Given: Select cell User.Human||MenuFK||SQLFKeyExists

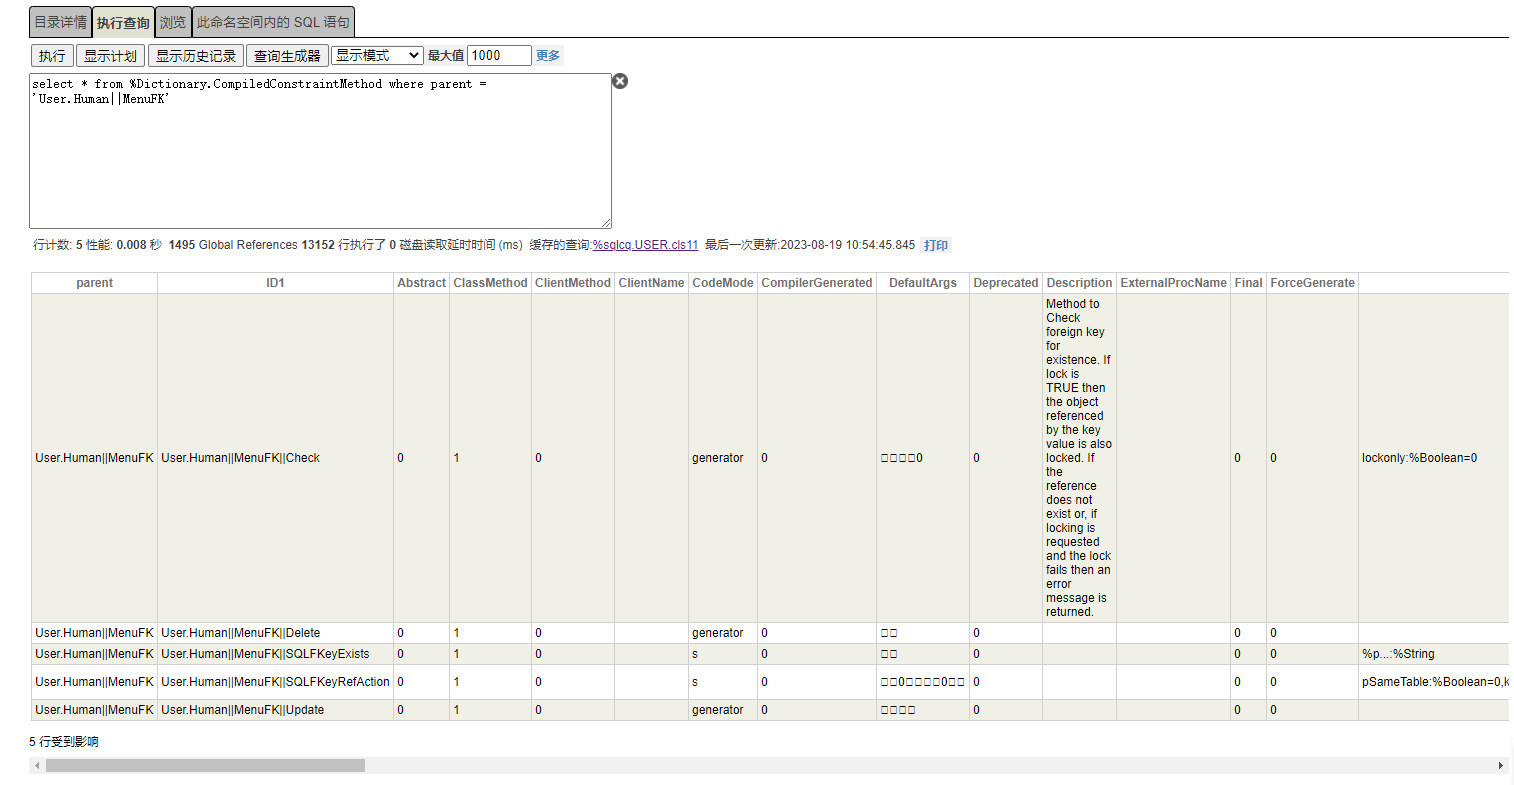Looking at the screenshot, I should [275, 654].
